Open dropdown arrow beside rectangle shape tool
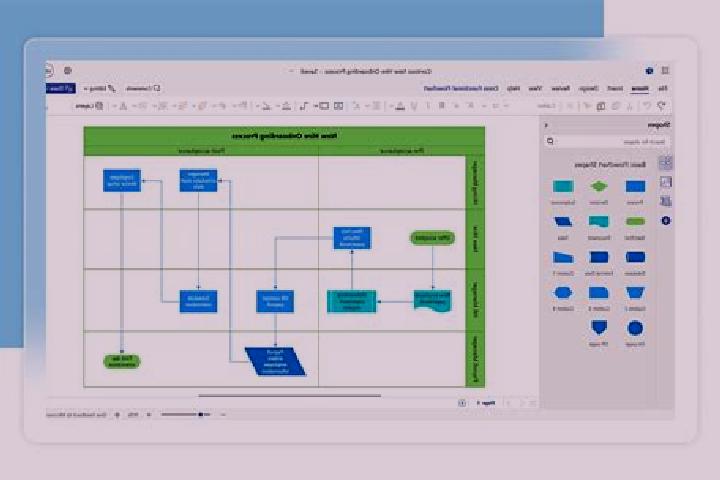 coord(316,106)
